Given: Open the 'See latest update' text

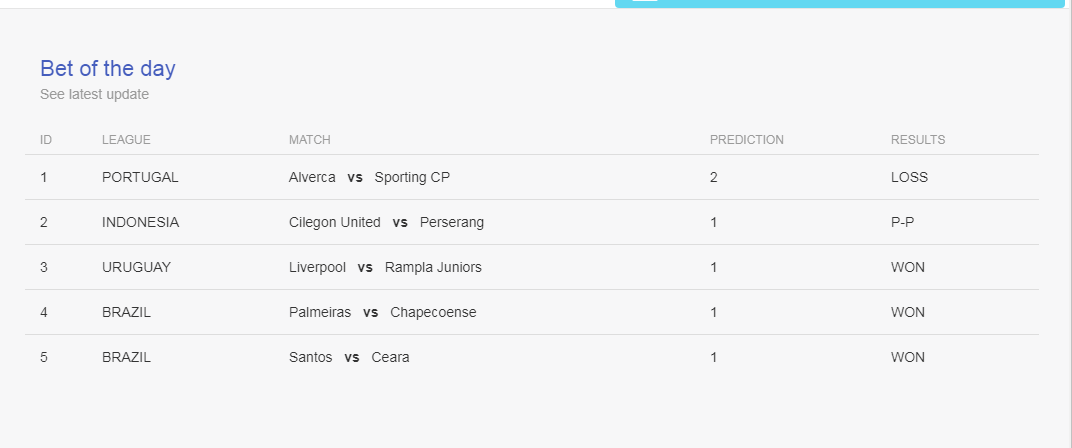Looking at the screenshot, I should [x=94, y=94].
